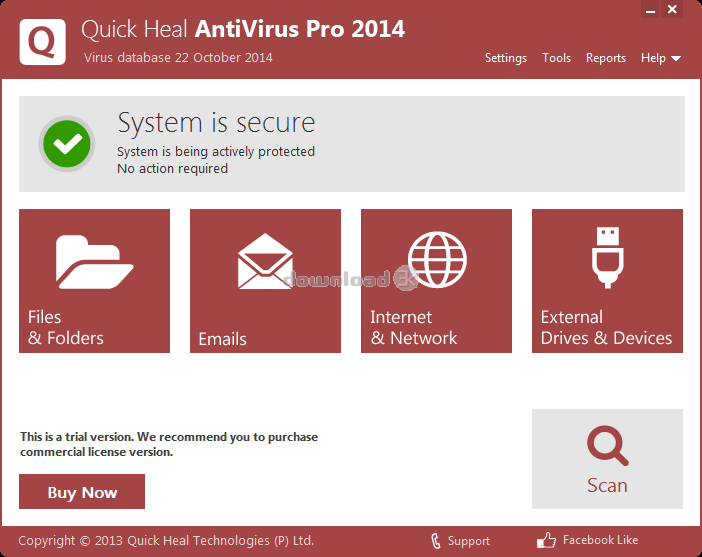Start a scan with the magnifier icon

(x=607, y=446)
